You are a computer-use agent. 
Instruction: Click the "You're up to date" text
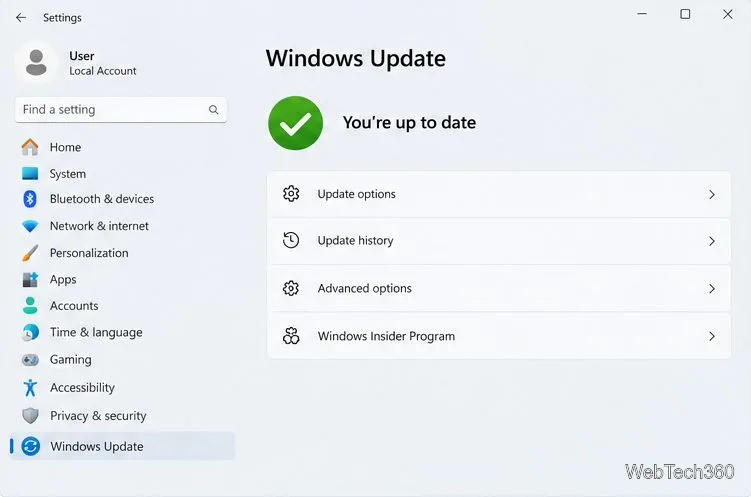409,123
